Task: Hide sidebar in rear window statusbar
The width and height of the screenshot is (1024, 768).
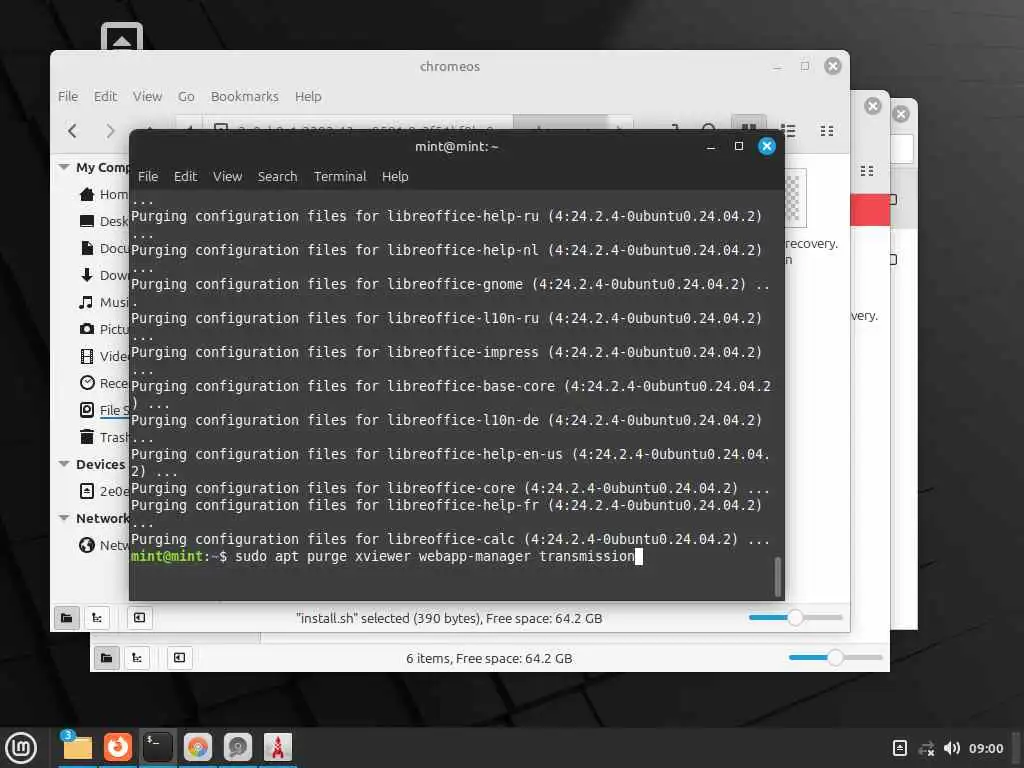Action: coord(180,658)
